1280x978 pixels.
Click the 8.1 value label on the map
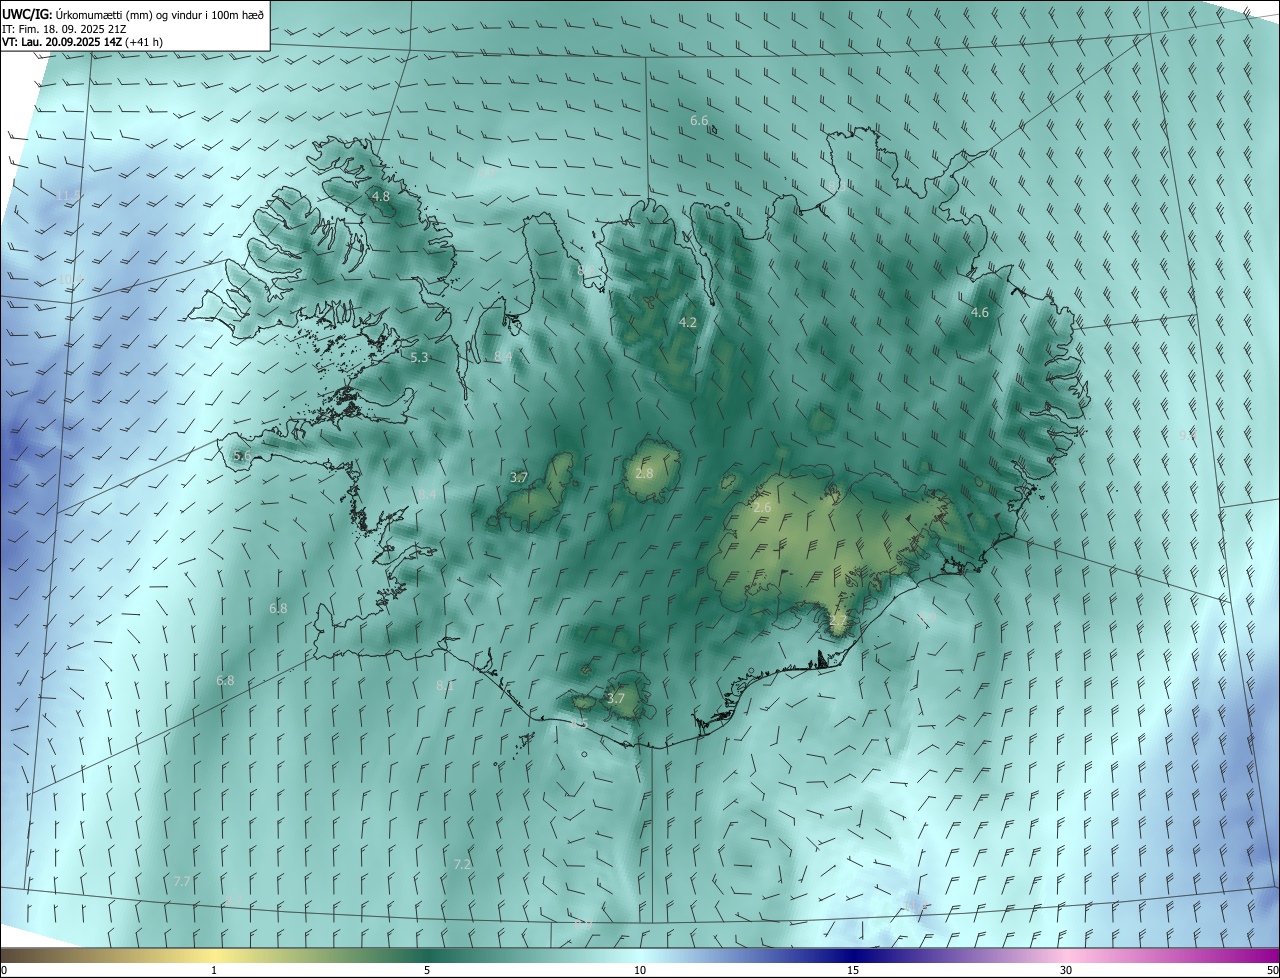445,685
